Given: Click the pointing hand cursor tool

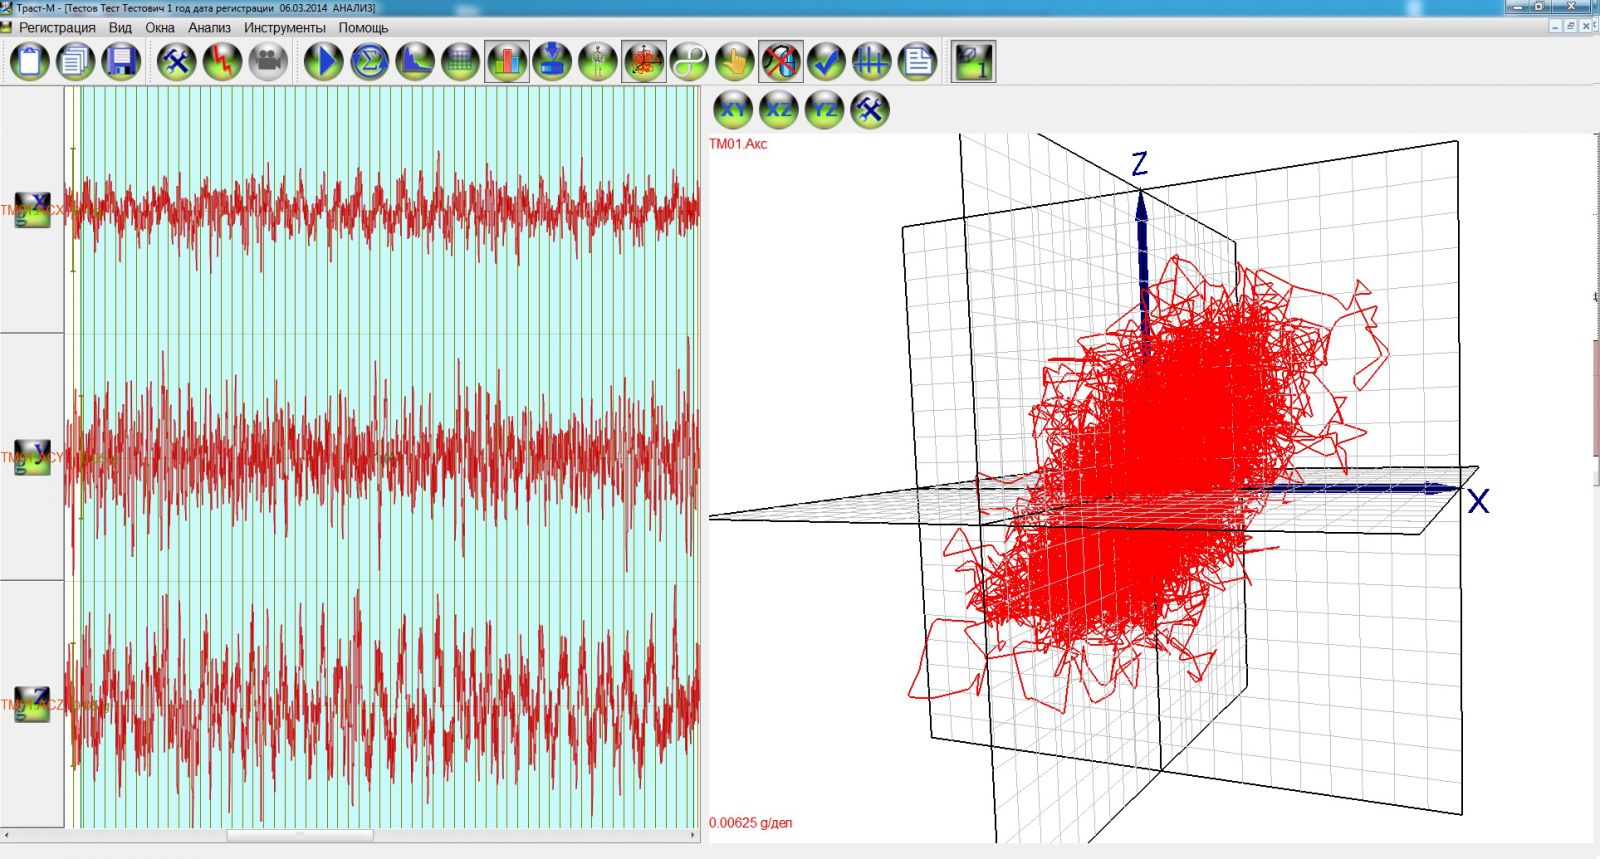Looking at the screenshot, I should [734, 62].
